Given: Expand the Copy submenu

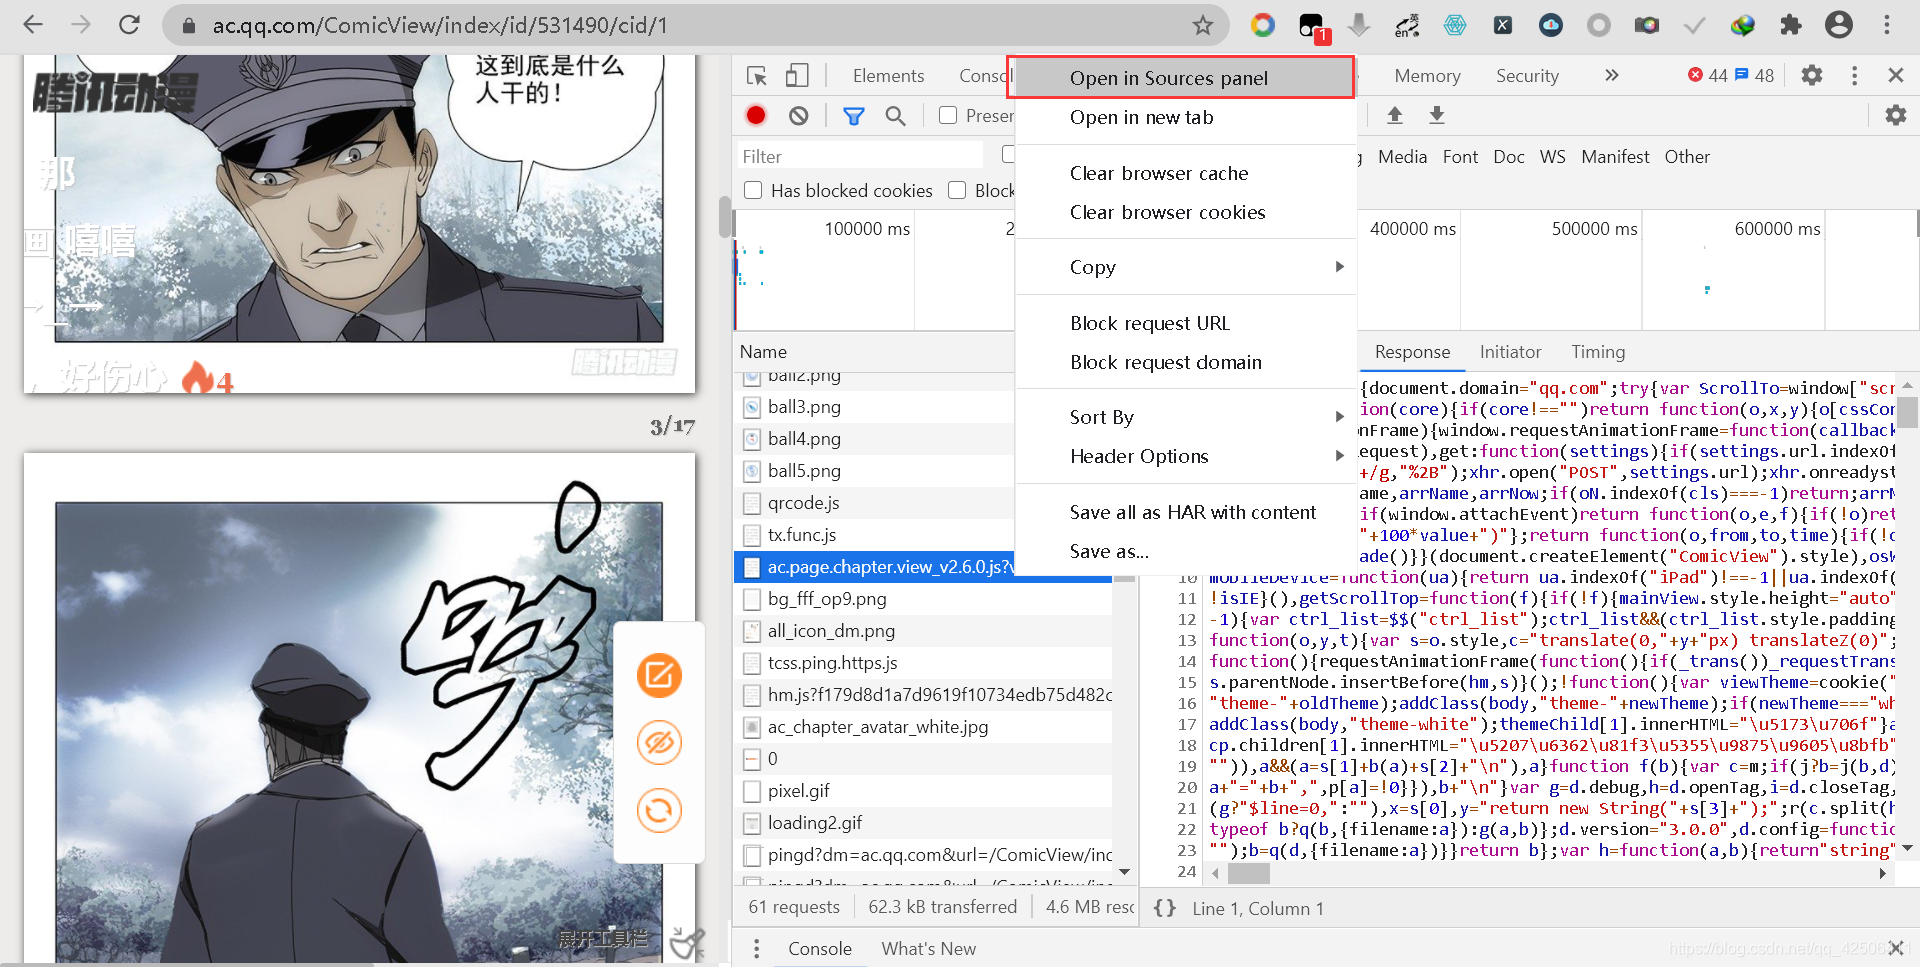Looking at the screenshot, I should coord(1185,267).
